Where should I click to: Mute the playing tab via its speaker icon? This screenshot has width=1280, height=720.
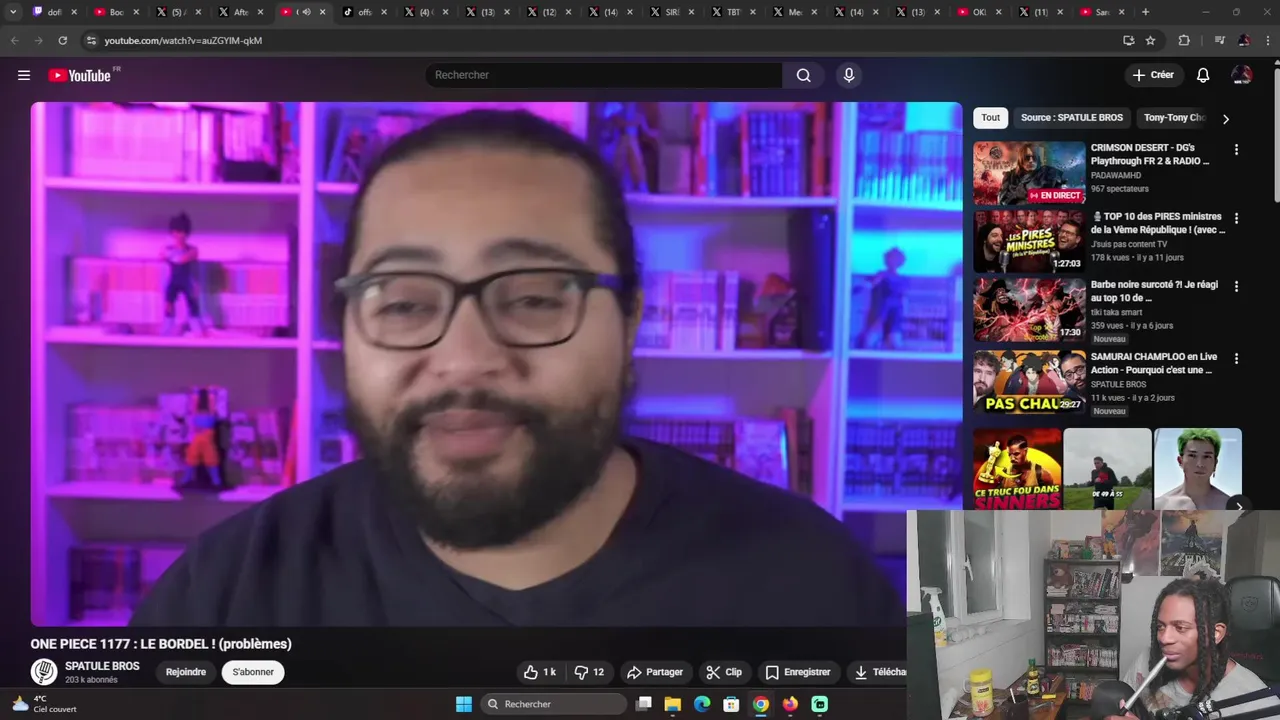[x=307, y=12]
